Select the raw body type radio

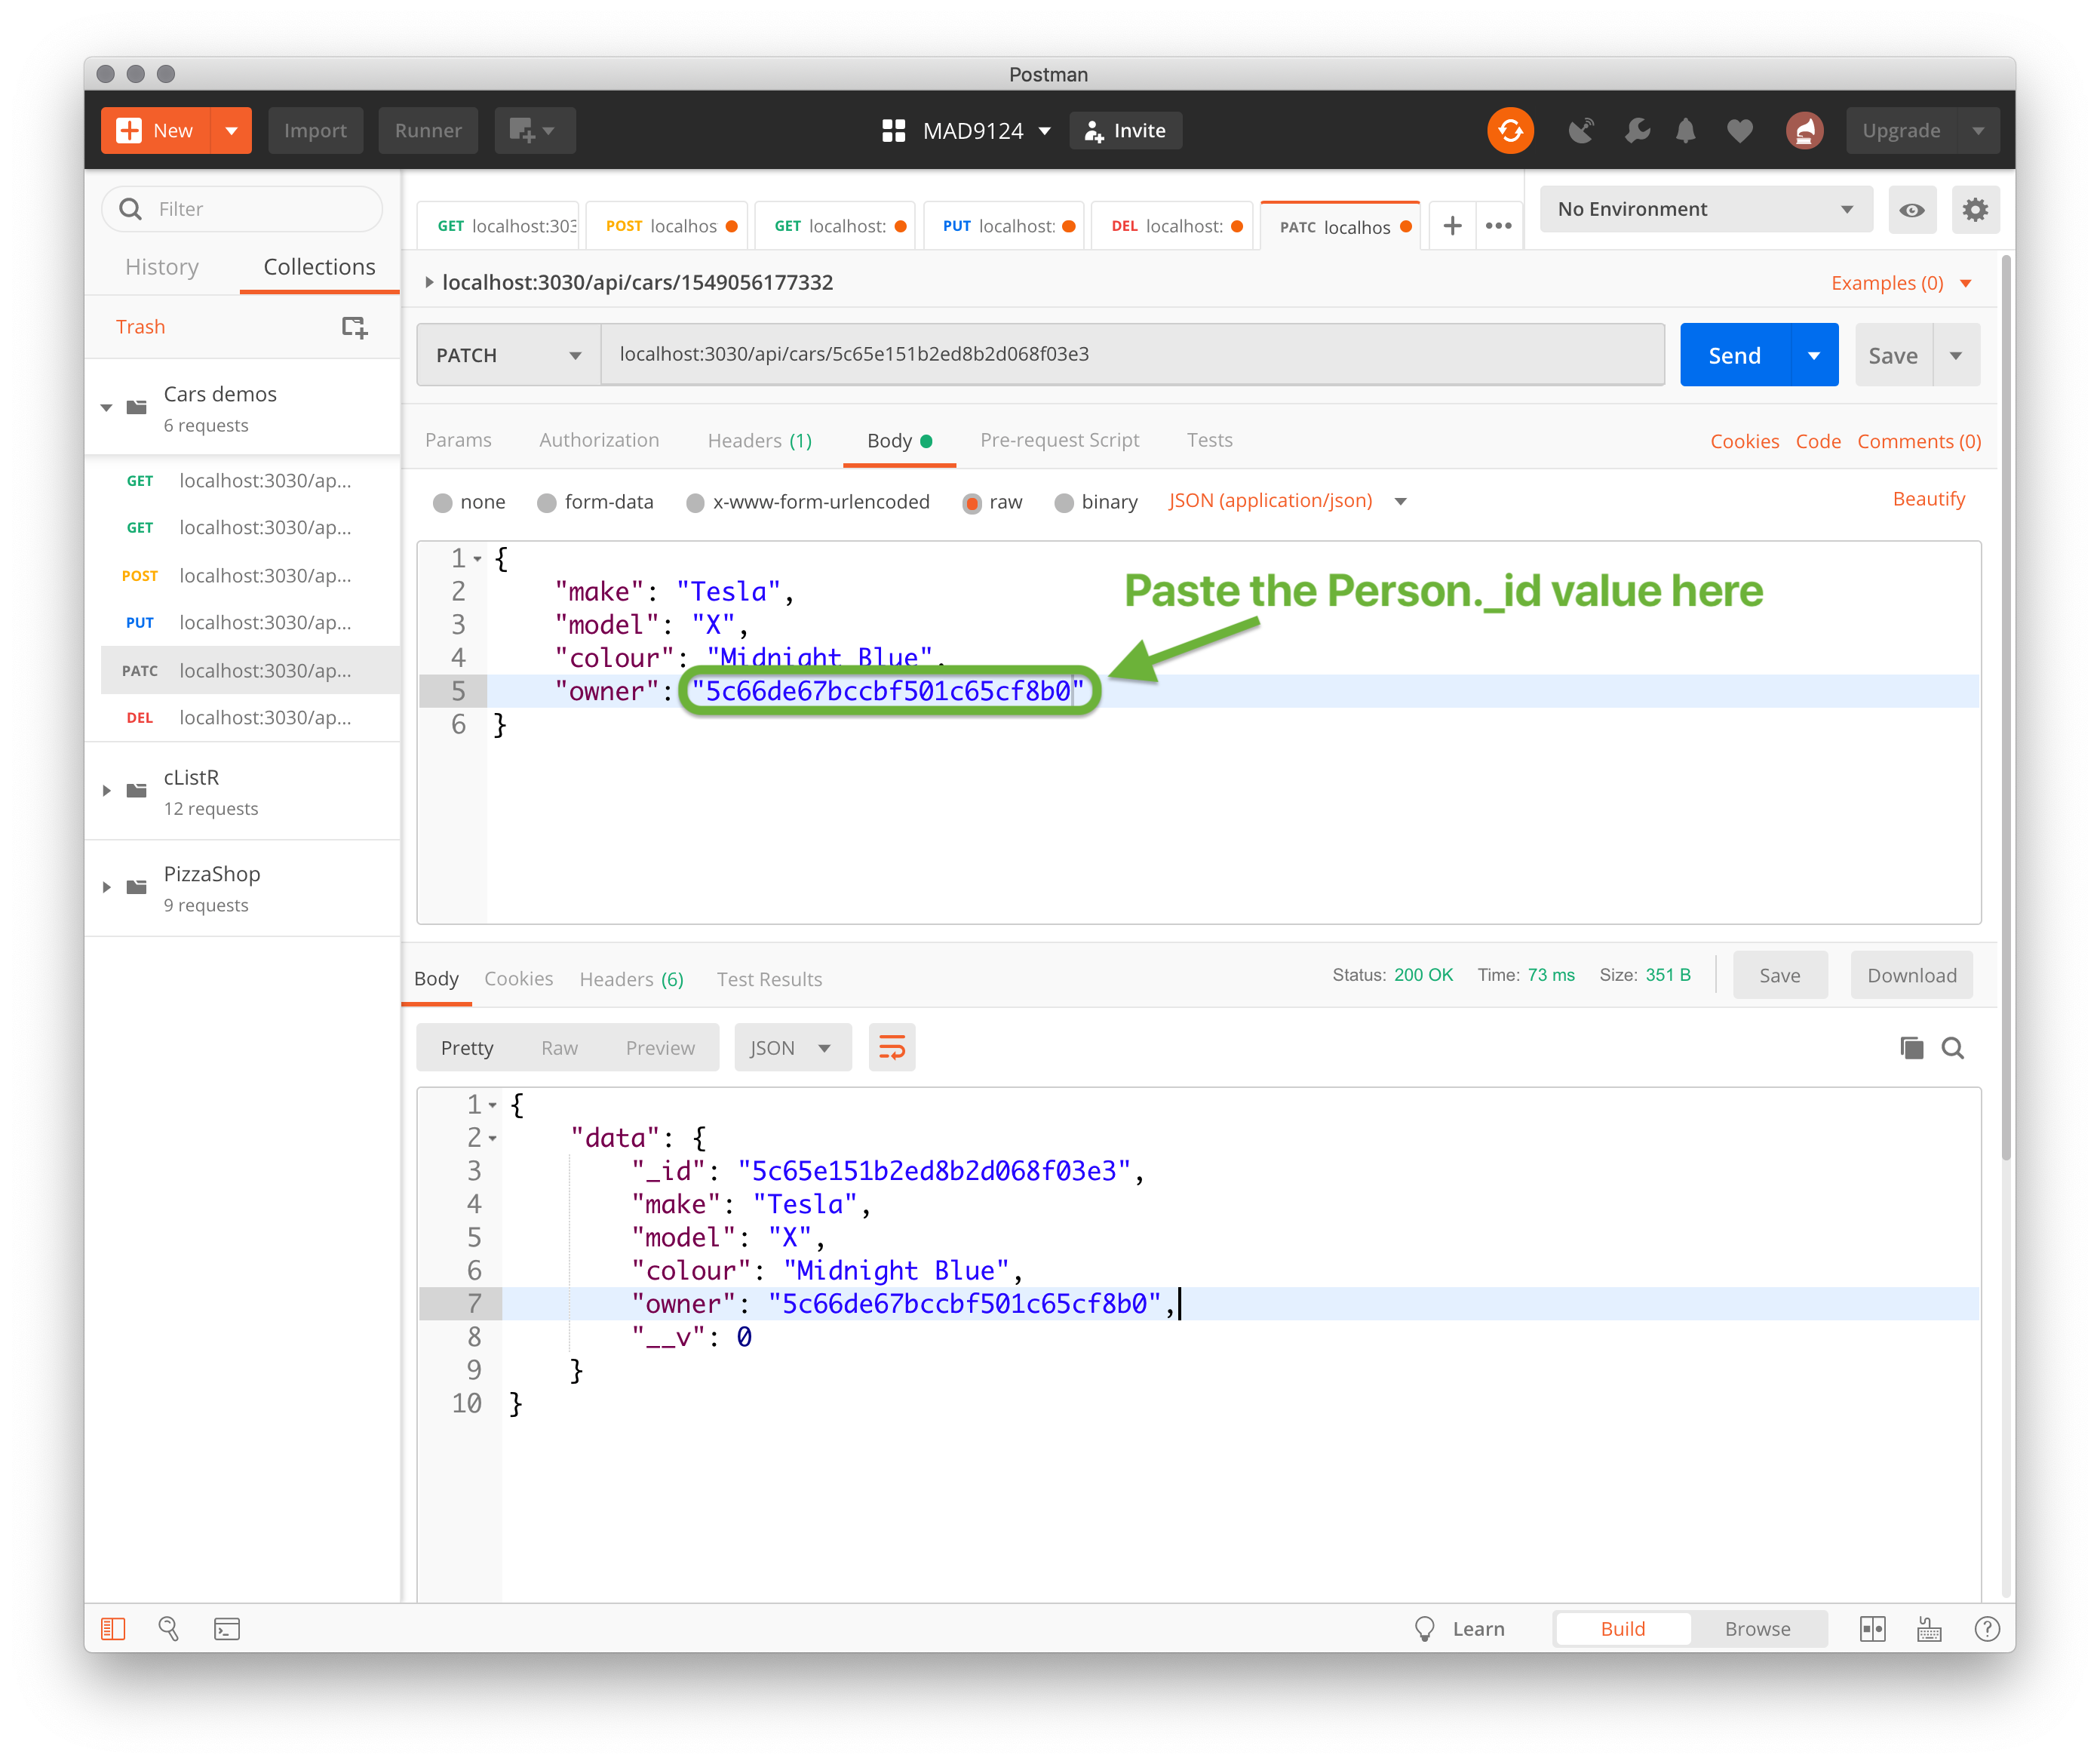(x=971, y=502)
